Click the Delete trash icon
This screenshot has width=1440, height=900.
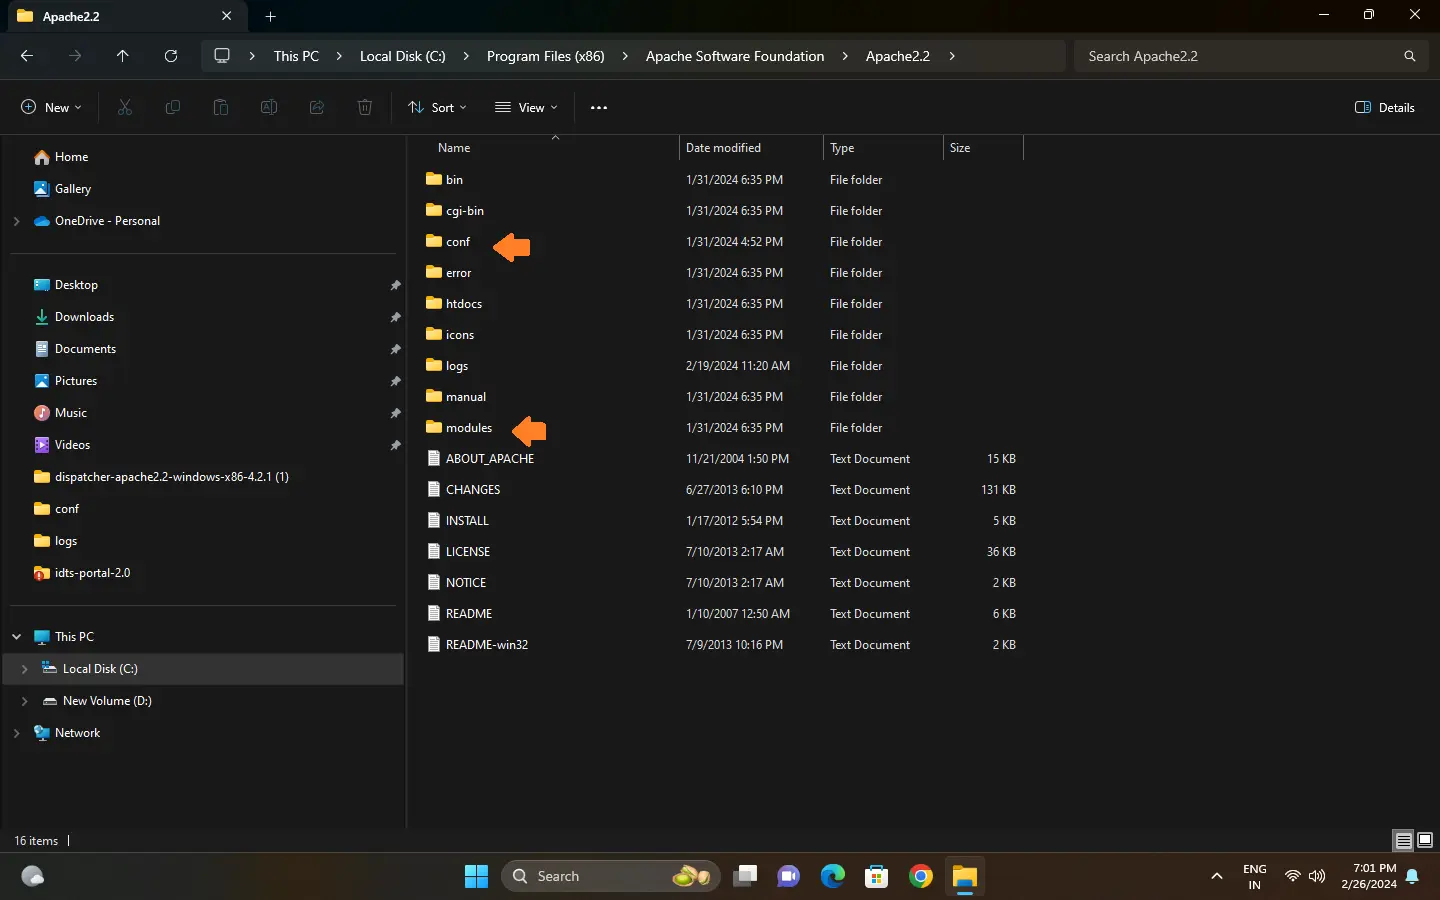click(365, 107)
